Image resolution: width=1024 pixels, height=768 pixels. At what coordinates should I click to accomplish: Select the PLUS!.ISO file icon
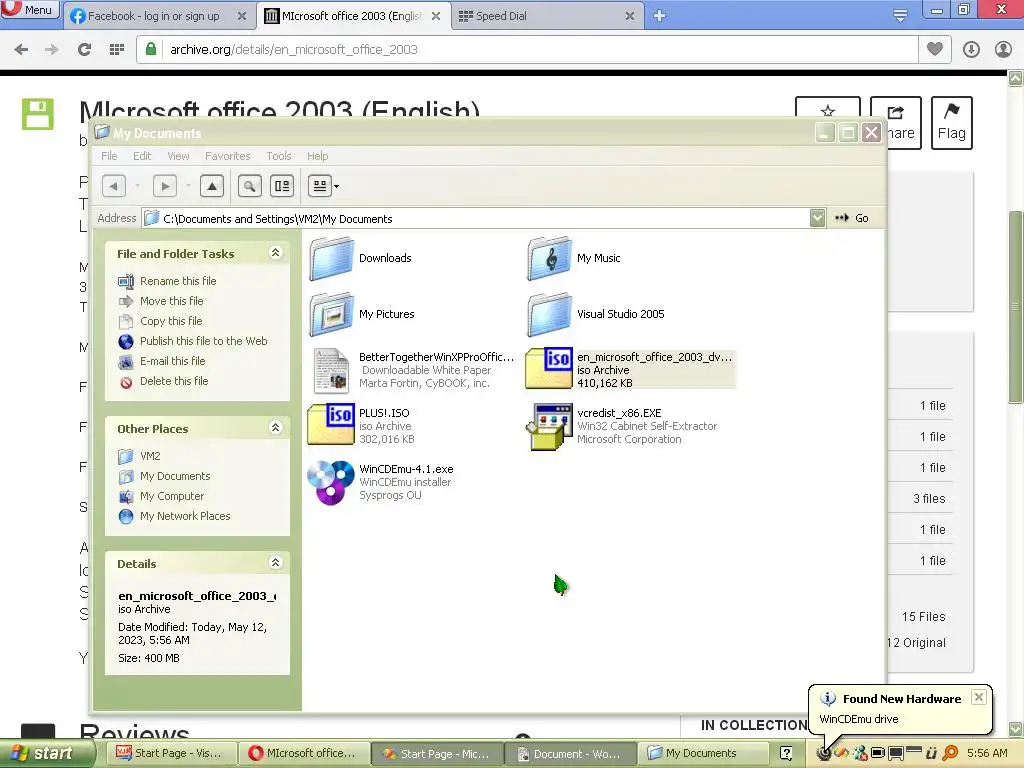pyautogui.click(x=331, y=424)
